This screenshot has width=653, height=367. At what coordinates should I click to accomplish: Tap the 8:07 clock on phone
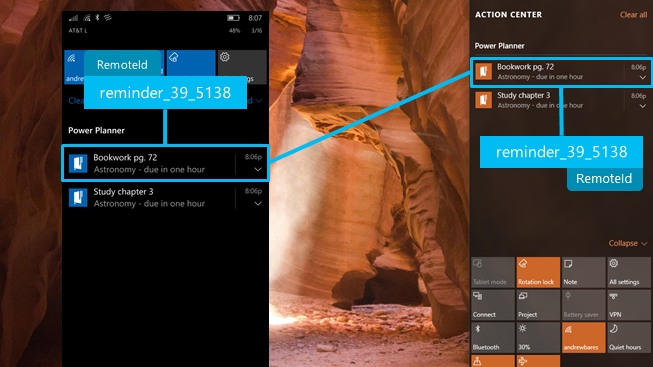pyautogui.click(x=255, y=18)
